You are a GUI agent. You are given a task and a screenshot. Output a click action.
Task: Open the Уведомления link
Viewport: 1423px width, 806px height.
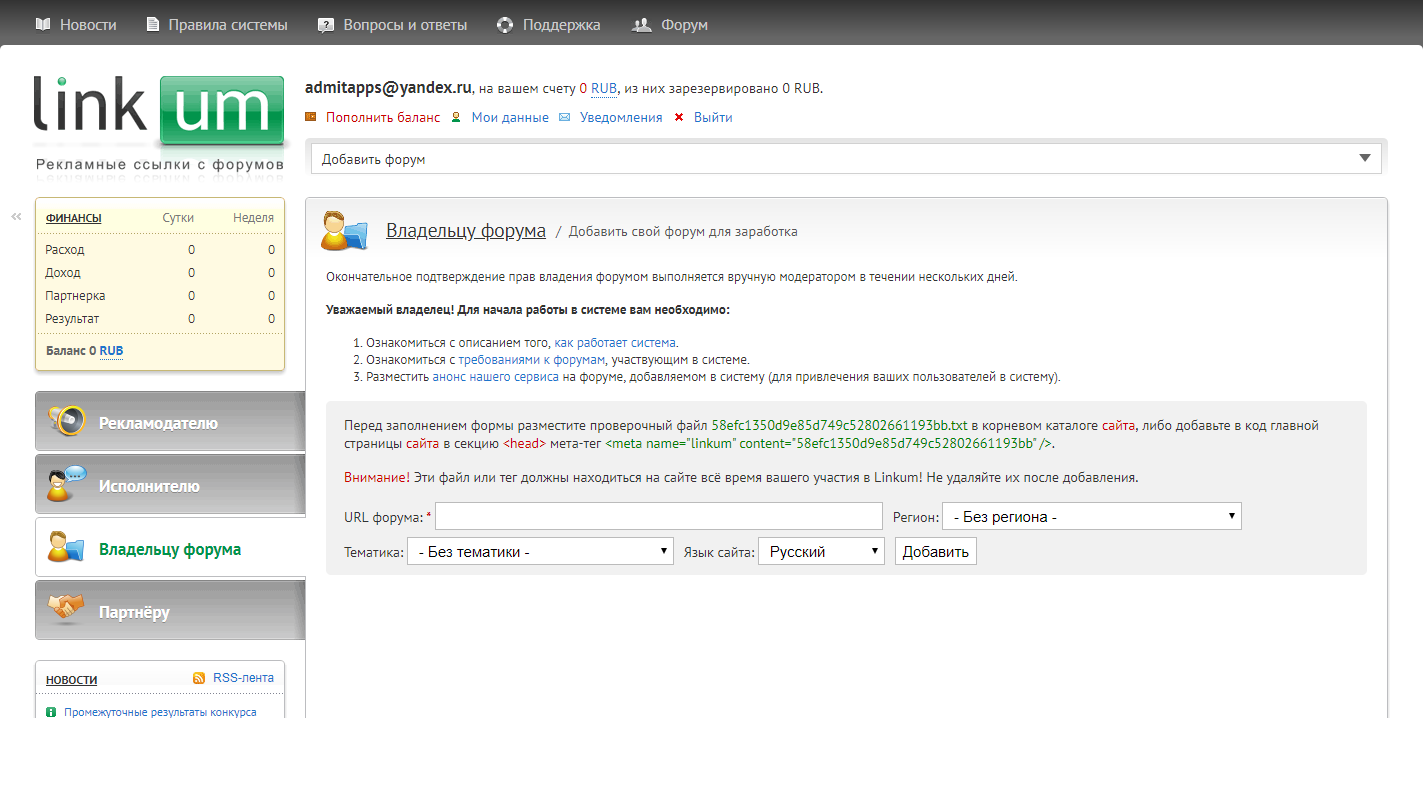click(x=621, y=118)
